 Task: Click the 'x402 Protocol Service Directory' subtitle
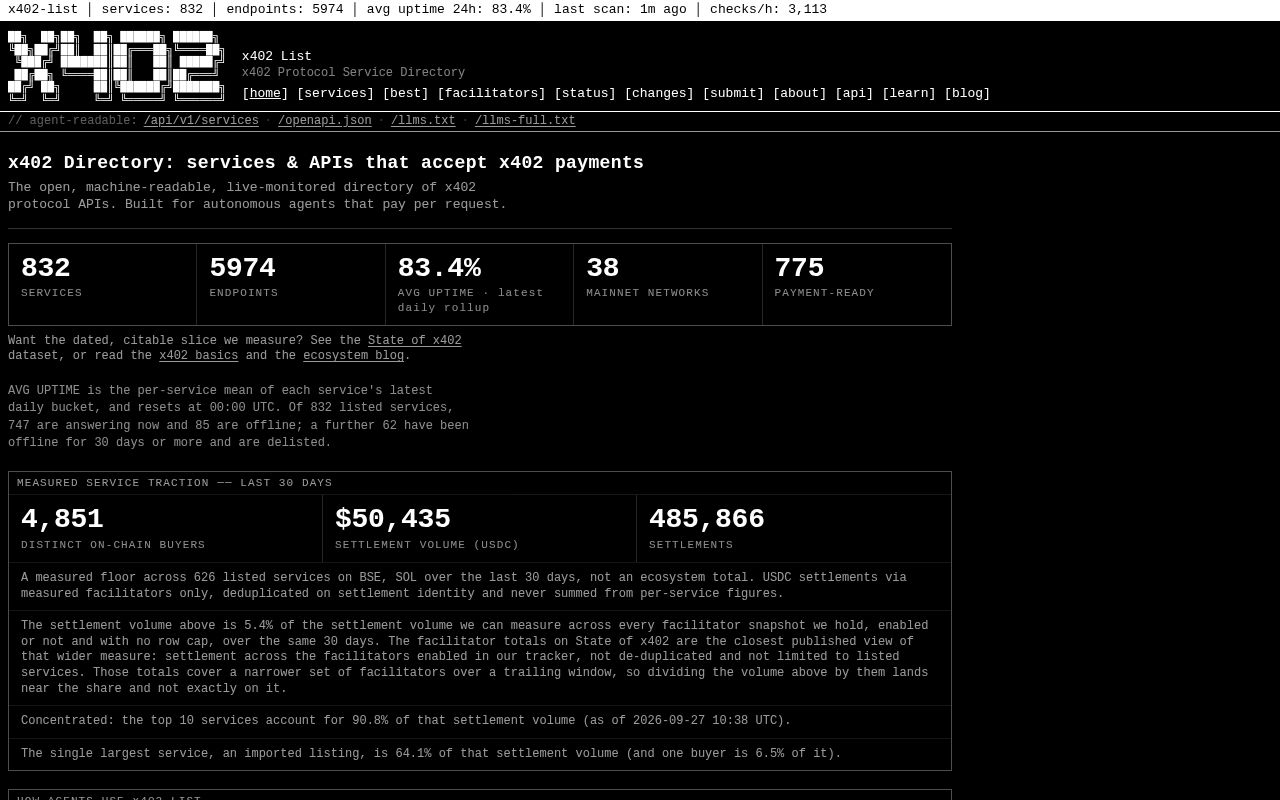[353, 73]
